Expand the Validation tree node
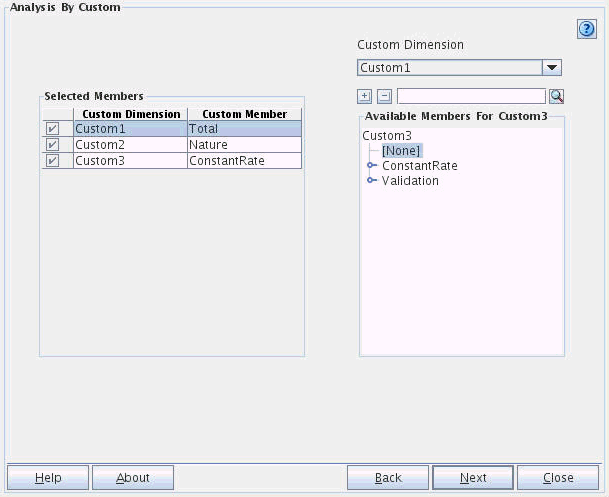 coord(372,181)
